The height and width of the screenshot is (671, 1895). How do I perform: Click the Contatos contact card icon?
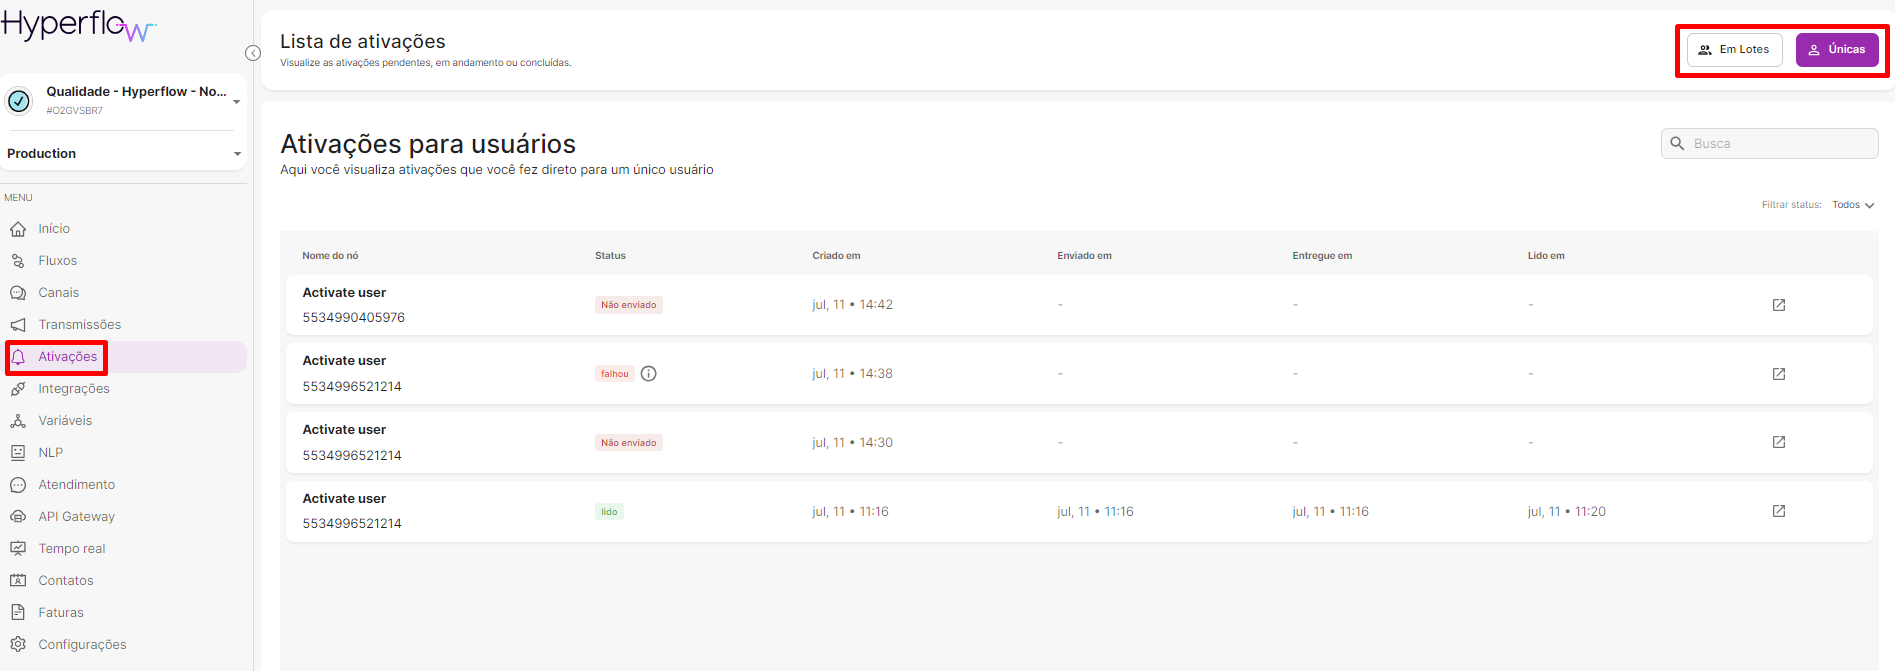pos(18,581)
